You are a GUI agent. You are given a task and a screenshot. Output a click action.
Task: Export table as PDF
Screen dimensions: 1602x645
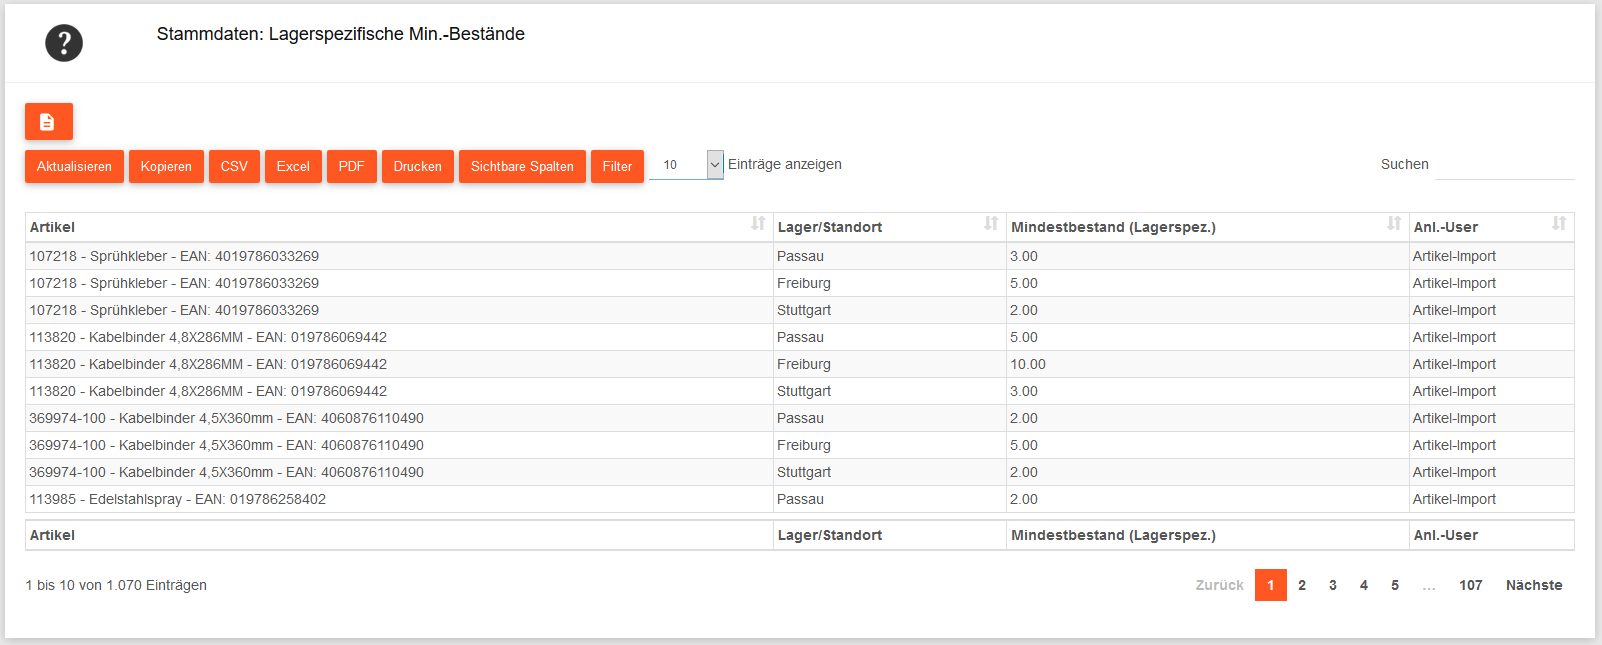pos(351,167)
